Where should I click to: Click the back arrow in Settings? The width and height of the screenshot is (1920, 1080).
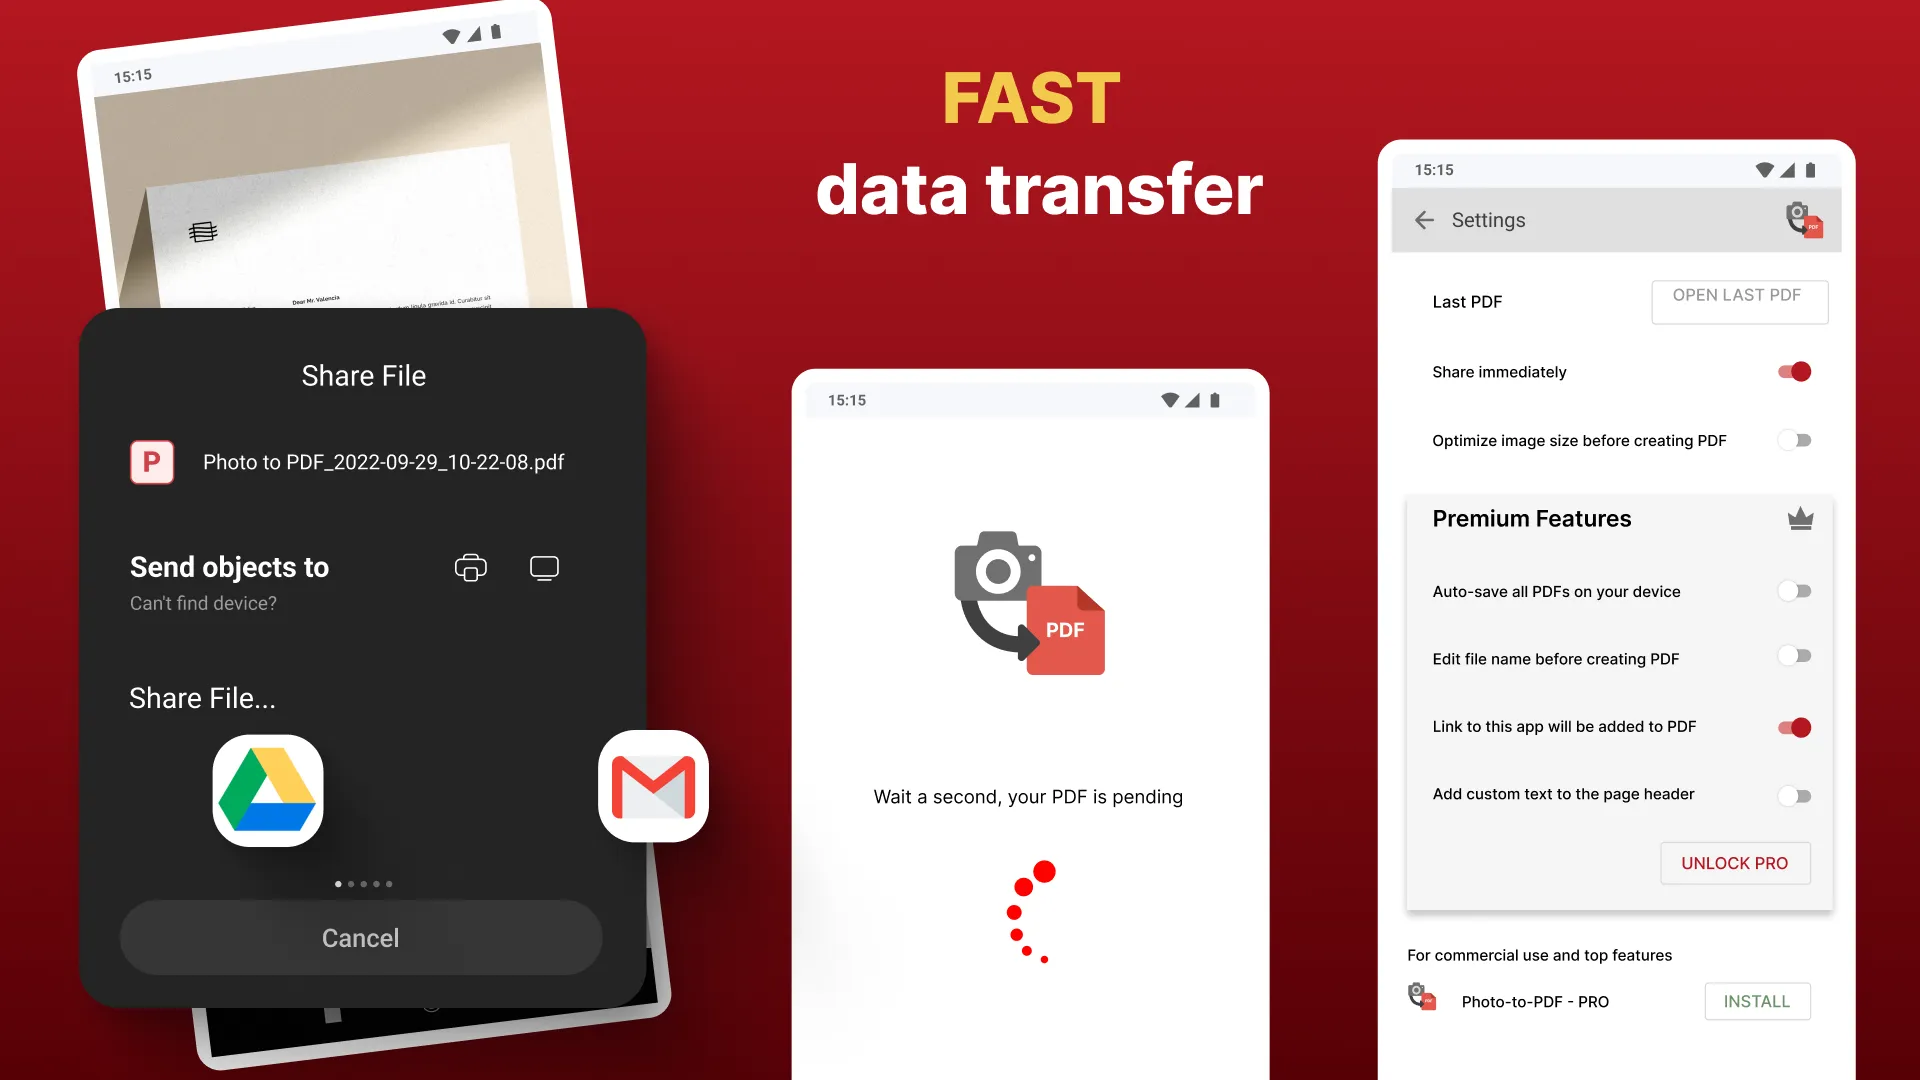tap(1424, 220)
